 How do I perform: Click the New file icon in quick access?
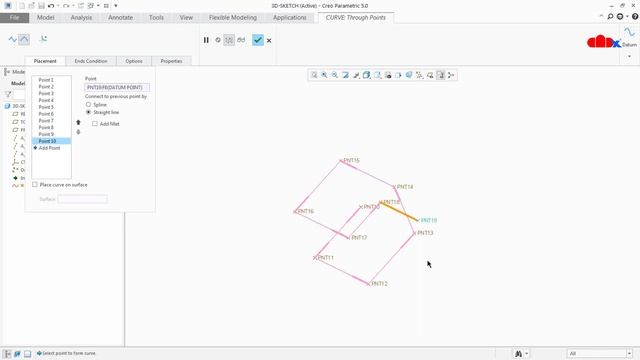point(22,6)
